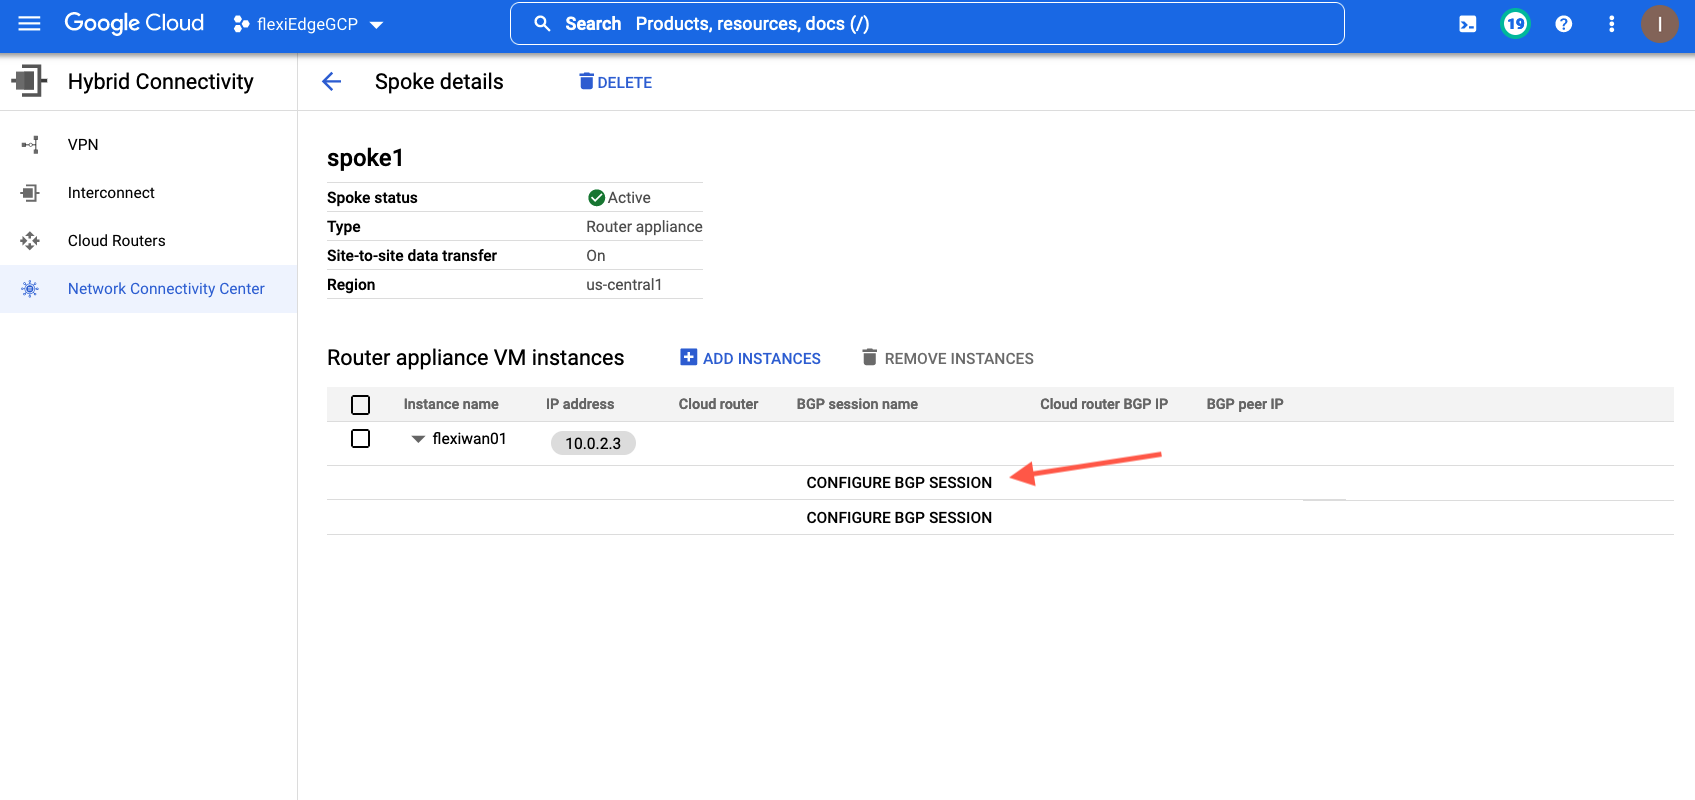Click the green Active status checkmark icon

tap(596, 198)
